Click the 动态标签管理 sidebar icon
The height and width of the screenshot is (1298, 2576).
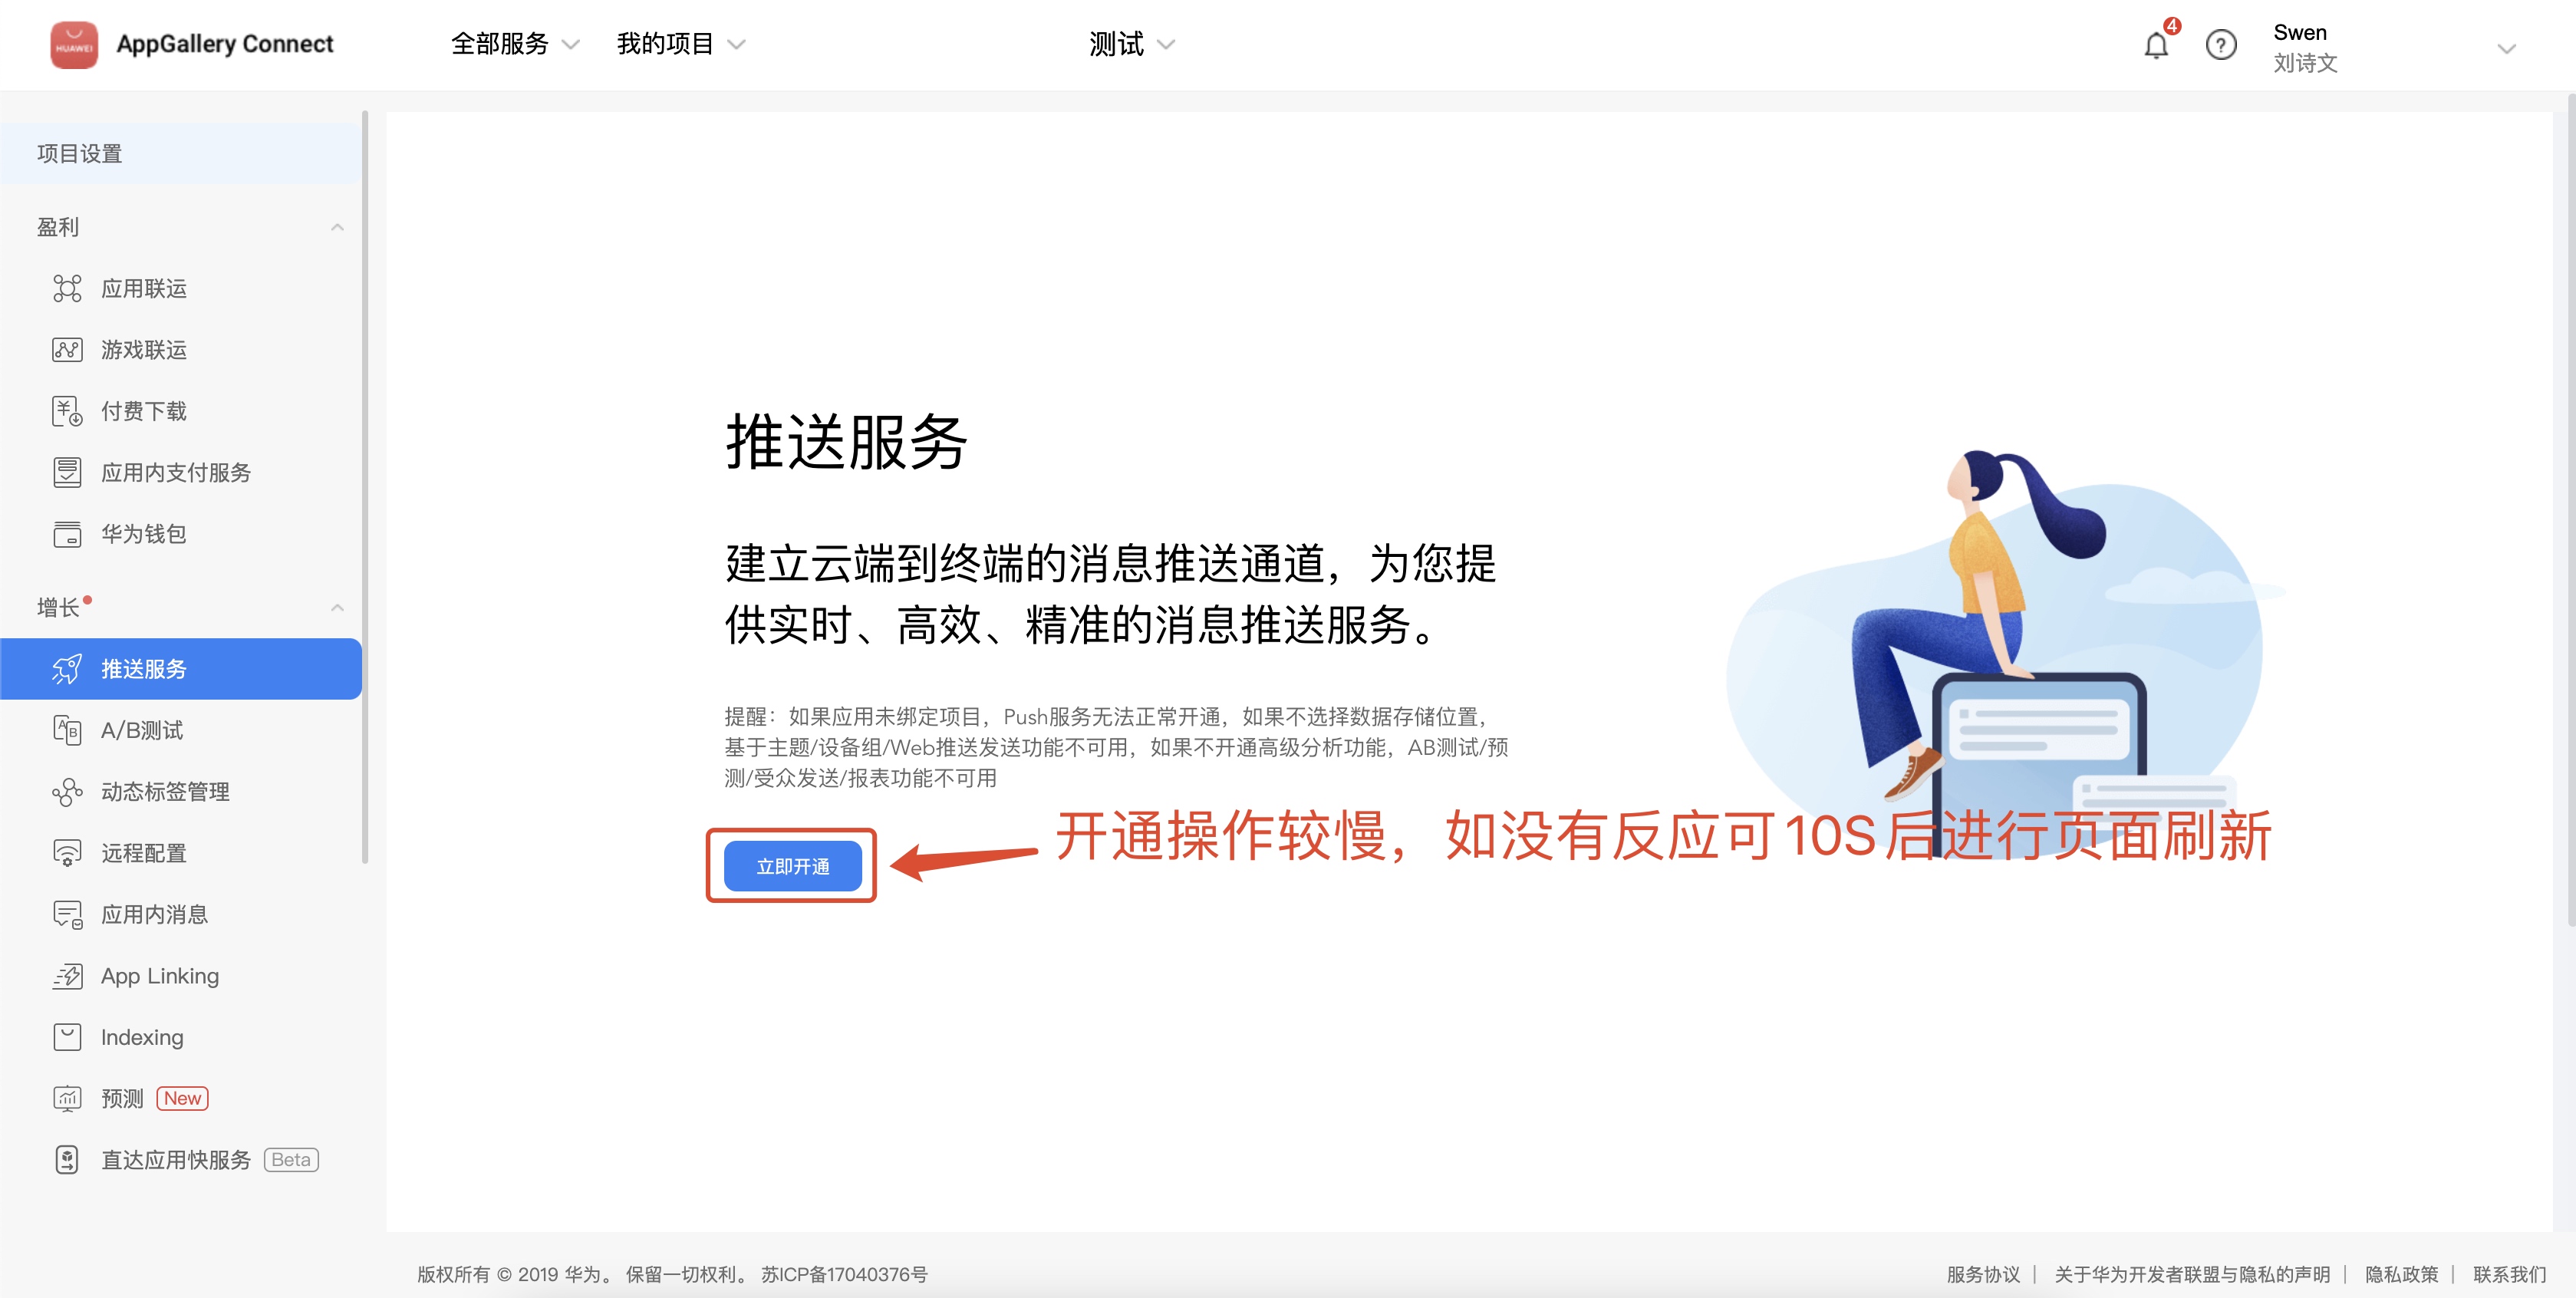click(x=67, y=792)
